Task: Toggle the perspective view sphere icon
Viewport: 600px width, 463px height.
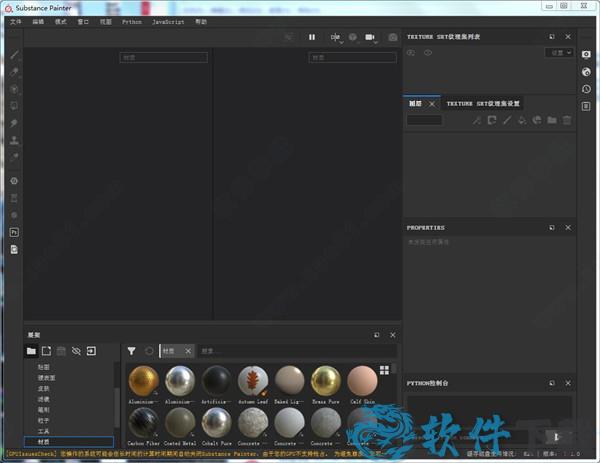Action: pos(353,37)
